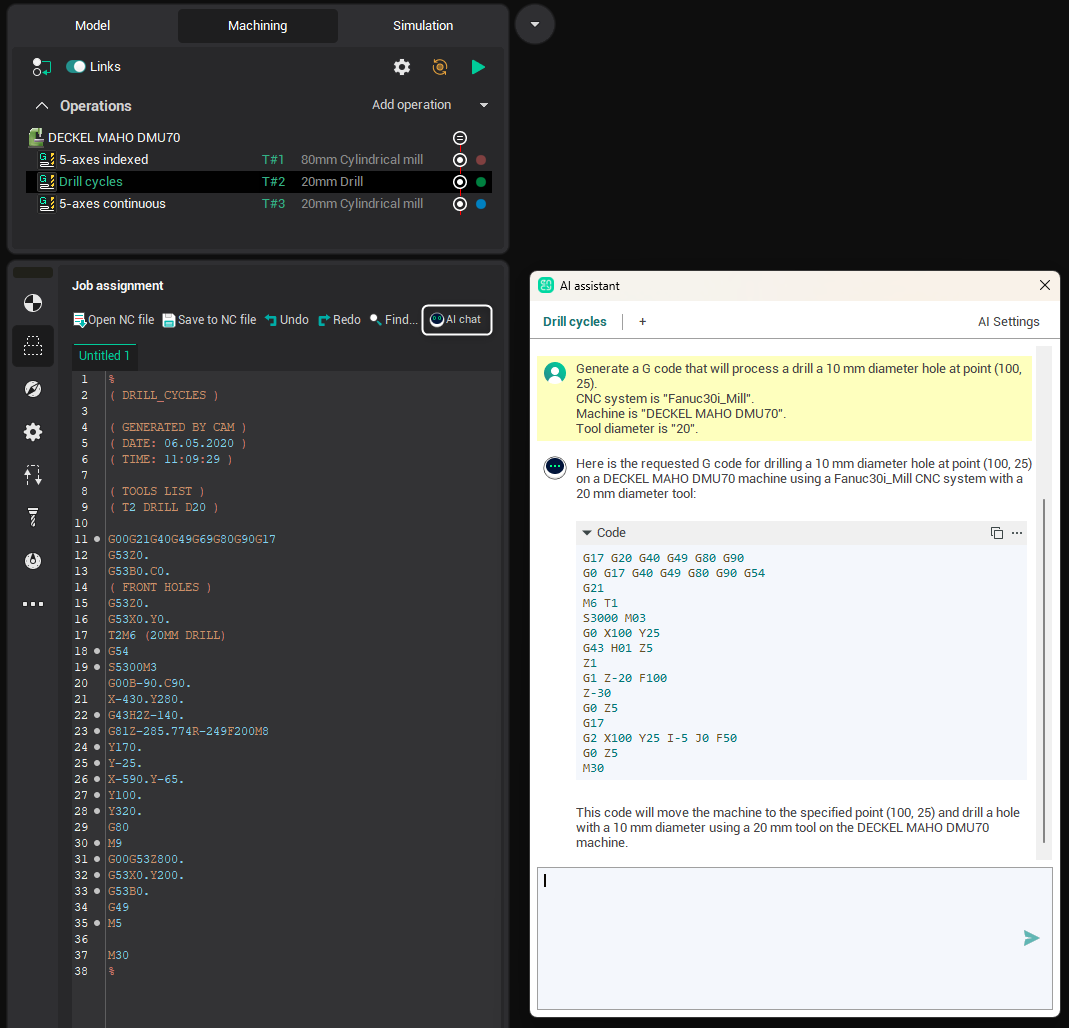Open AI Settings in the assistant panel
The image size is (1069, 1028).
[x=1010, y=322]
